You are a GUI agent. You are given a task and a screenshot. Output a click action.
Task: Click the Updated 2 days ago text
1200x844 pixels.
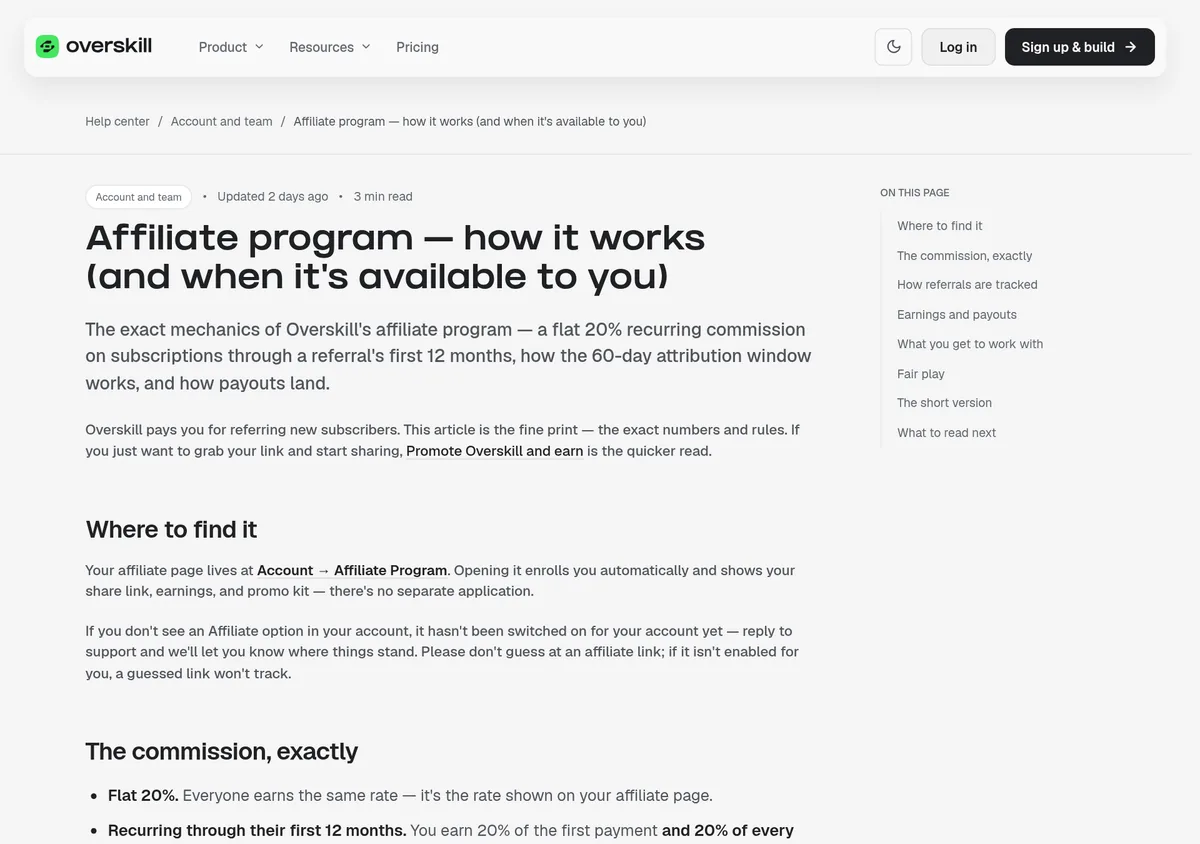click(273, 197)
